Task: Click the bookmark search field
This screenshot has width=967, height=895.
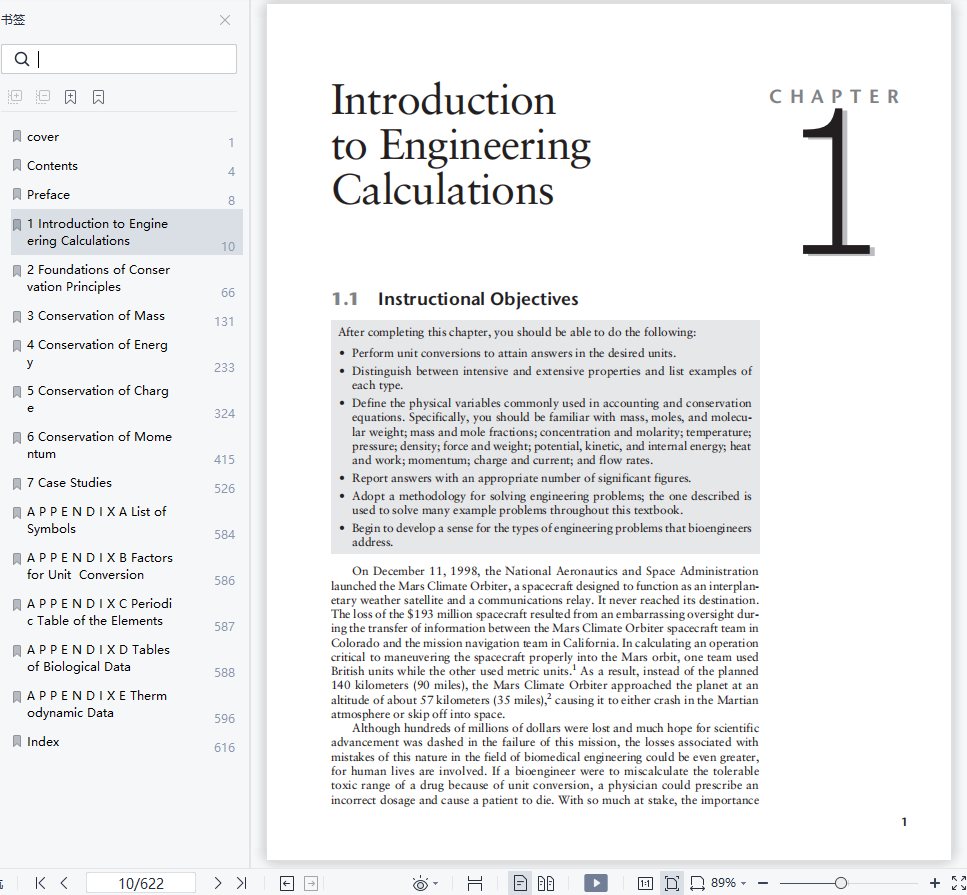Action: coord(119,59)
